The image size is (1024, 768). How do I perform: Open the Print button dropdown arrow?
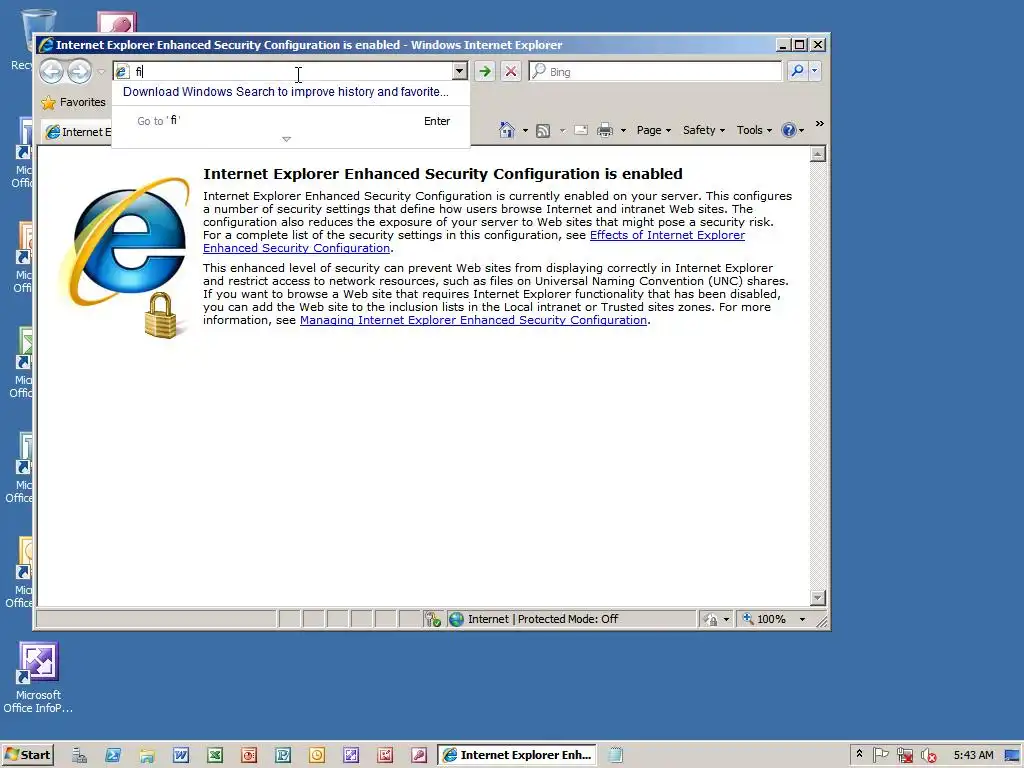[x=623, y=131]
